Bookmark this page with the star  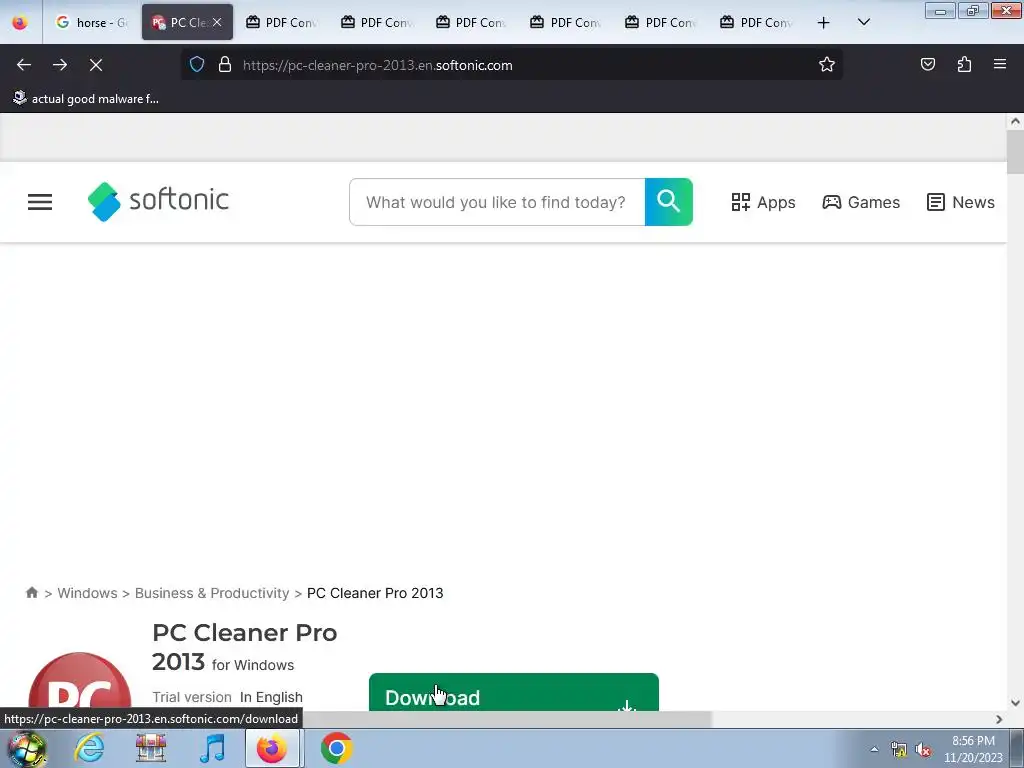click(x=827, y=65)
